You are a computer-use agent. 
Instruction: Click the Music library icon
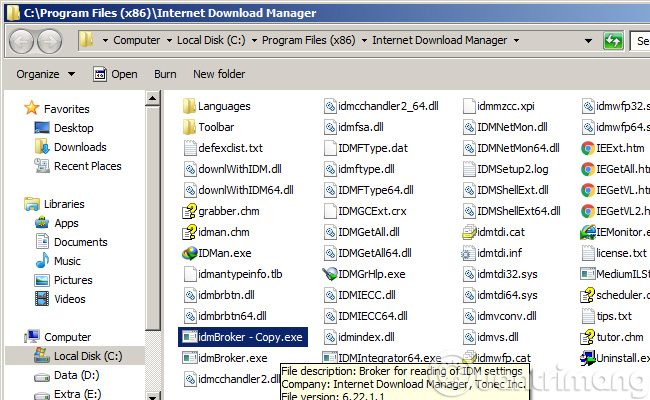tap(42, 261)
